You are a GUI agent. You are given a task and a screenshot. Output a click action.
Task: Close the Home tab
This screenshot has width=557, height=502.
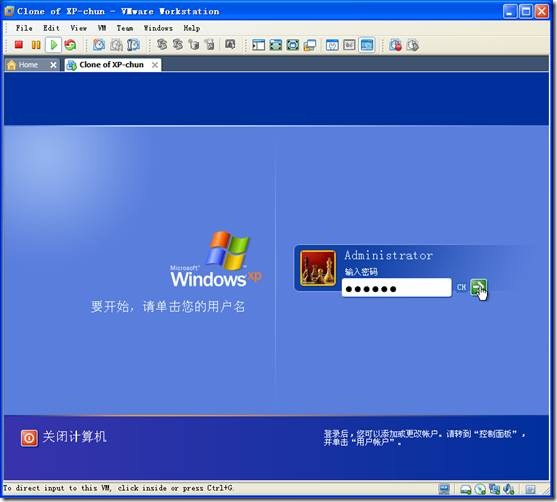53,65
